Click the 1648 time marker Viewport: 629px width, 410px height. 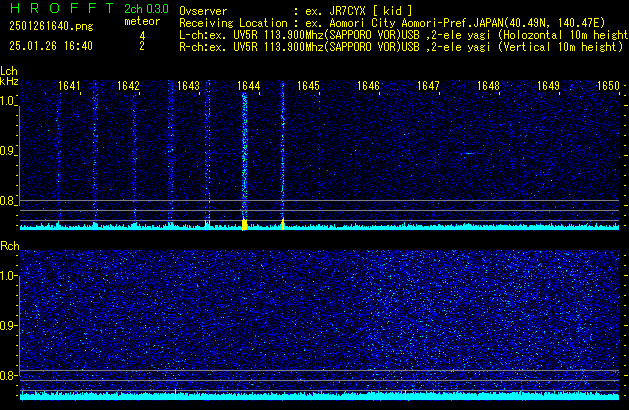[488, 86]
